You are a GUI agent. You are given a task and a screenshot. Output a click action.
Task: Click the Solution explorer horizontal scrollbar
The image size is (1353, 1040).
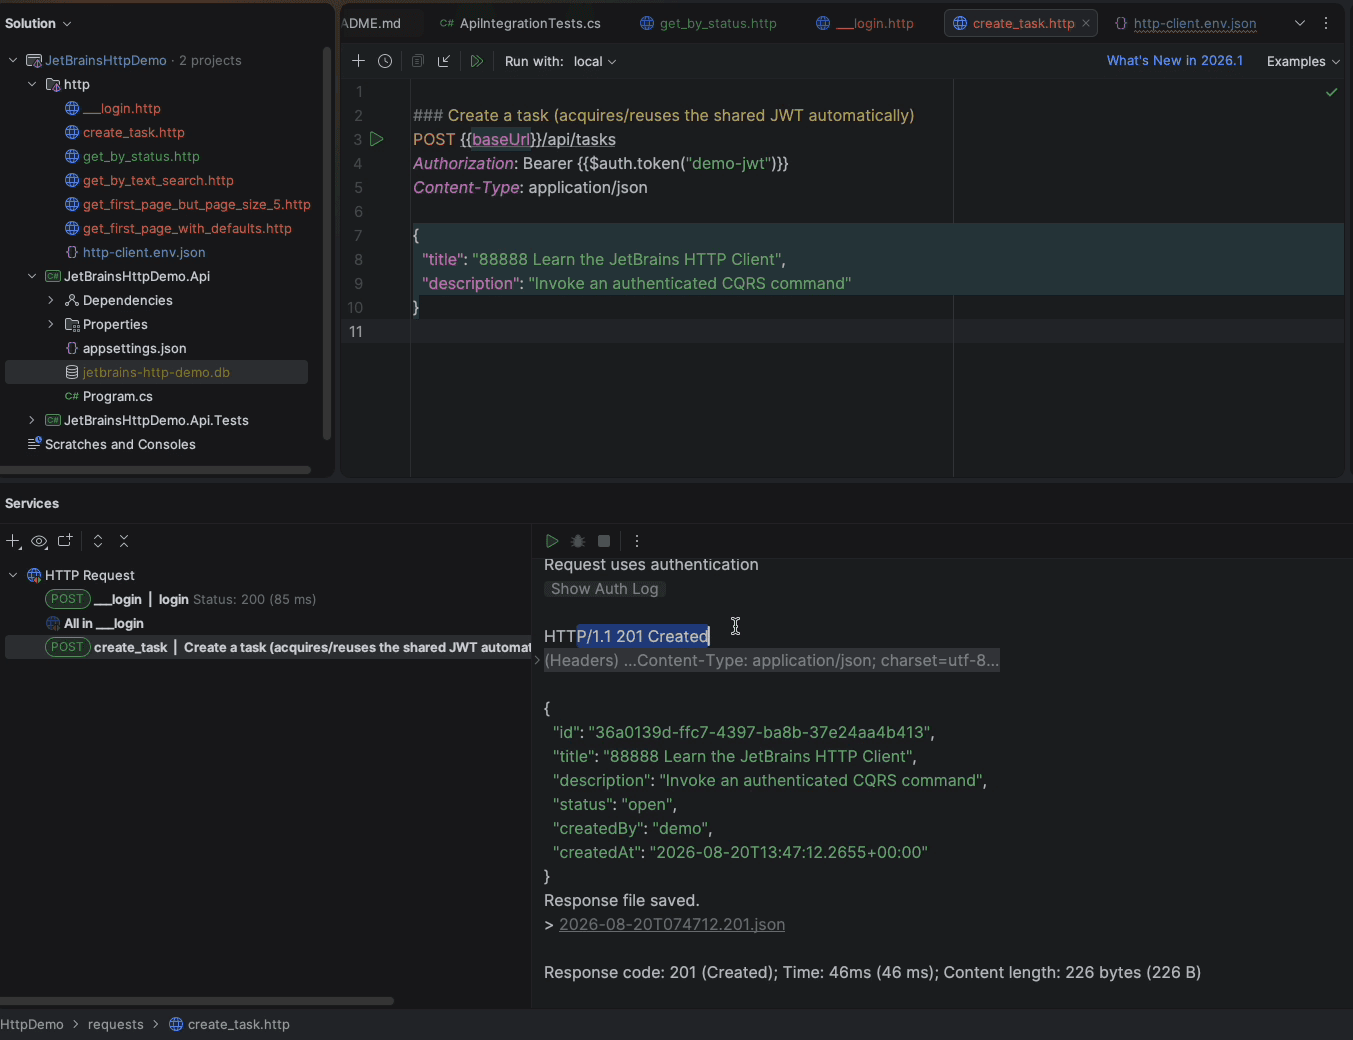[155, 469]
